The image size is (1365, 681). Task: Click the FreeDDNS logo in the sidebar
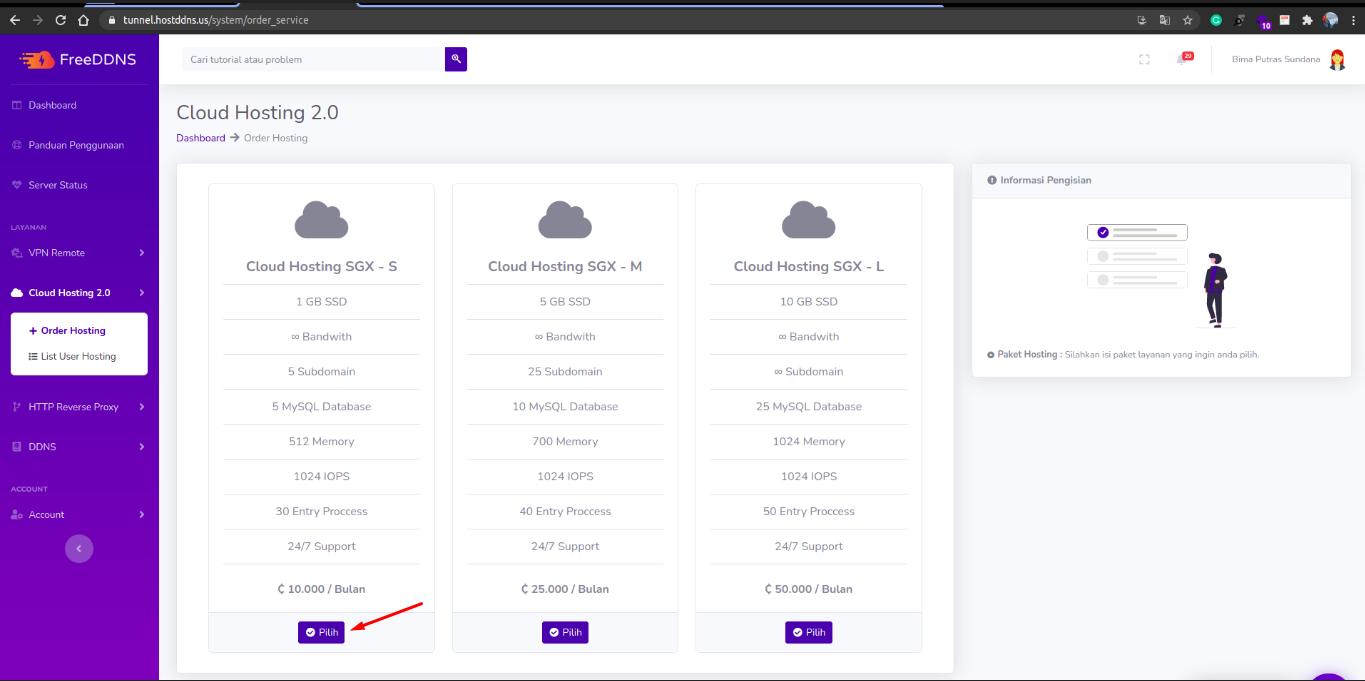tap(80, 59)
